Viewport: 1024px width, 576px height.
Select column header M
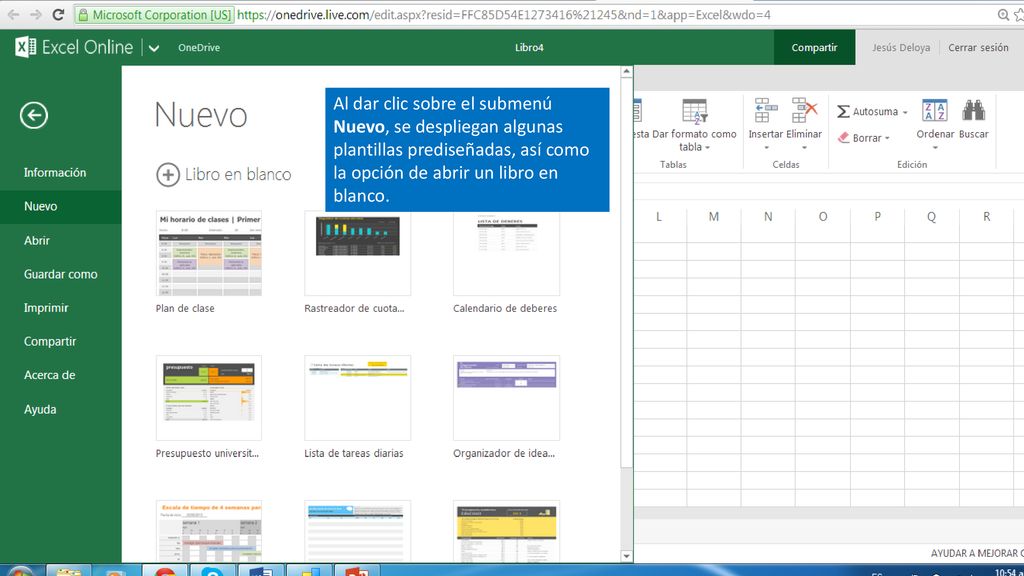[714, 217]
